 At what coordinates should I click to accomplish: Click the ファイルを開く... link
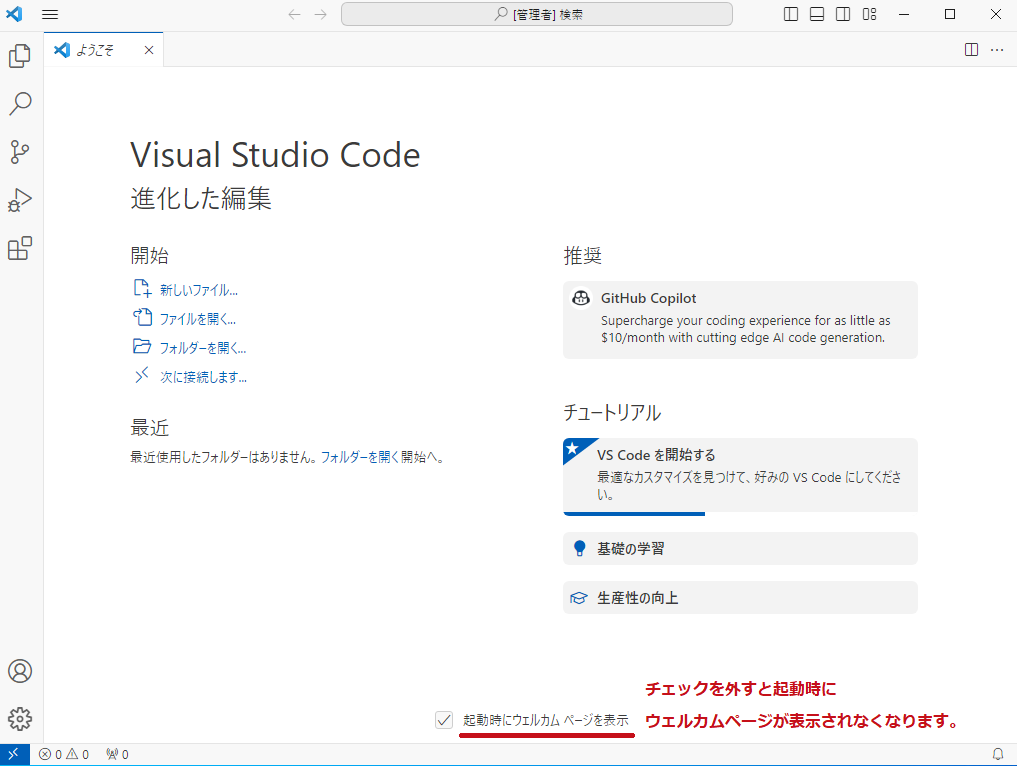[198, 318]
